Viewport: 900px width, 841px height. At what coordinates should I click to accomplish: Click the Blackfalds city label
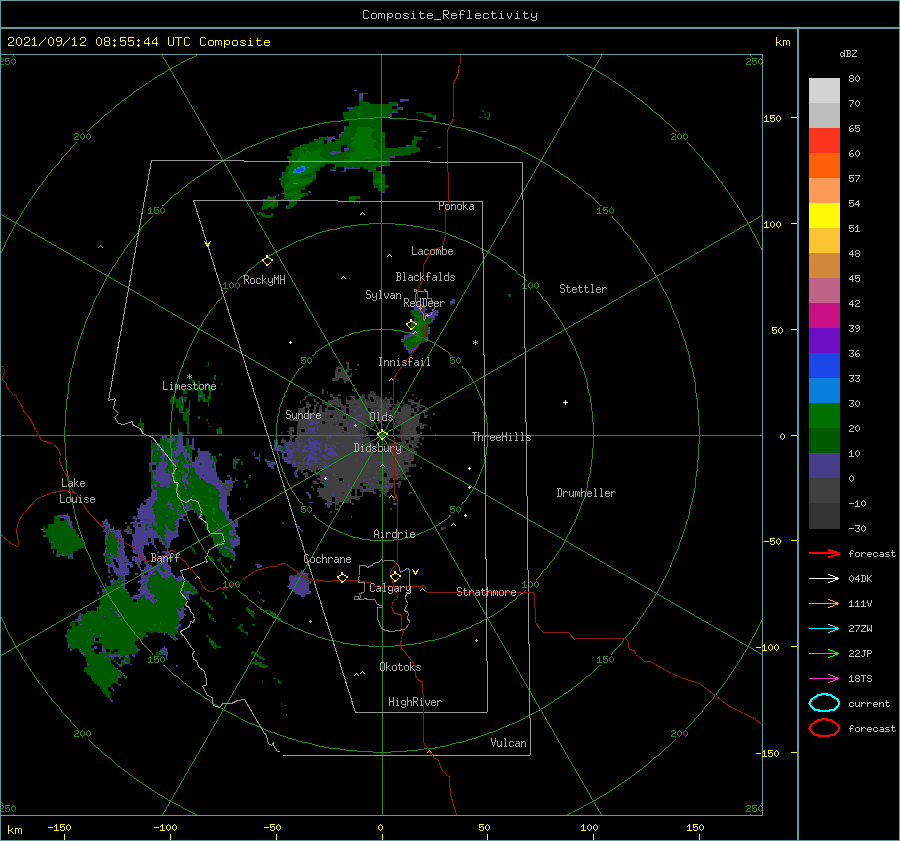pyautogui.click(x=425, y=277)
